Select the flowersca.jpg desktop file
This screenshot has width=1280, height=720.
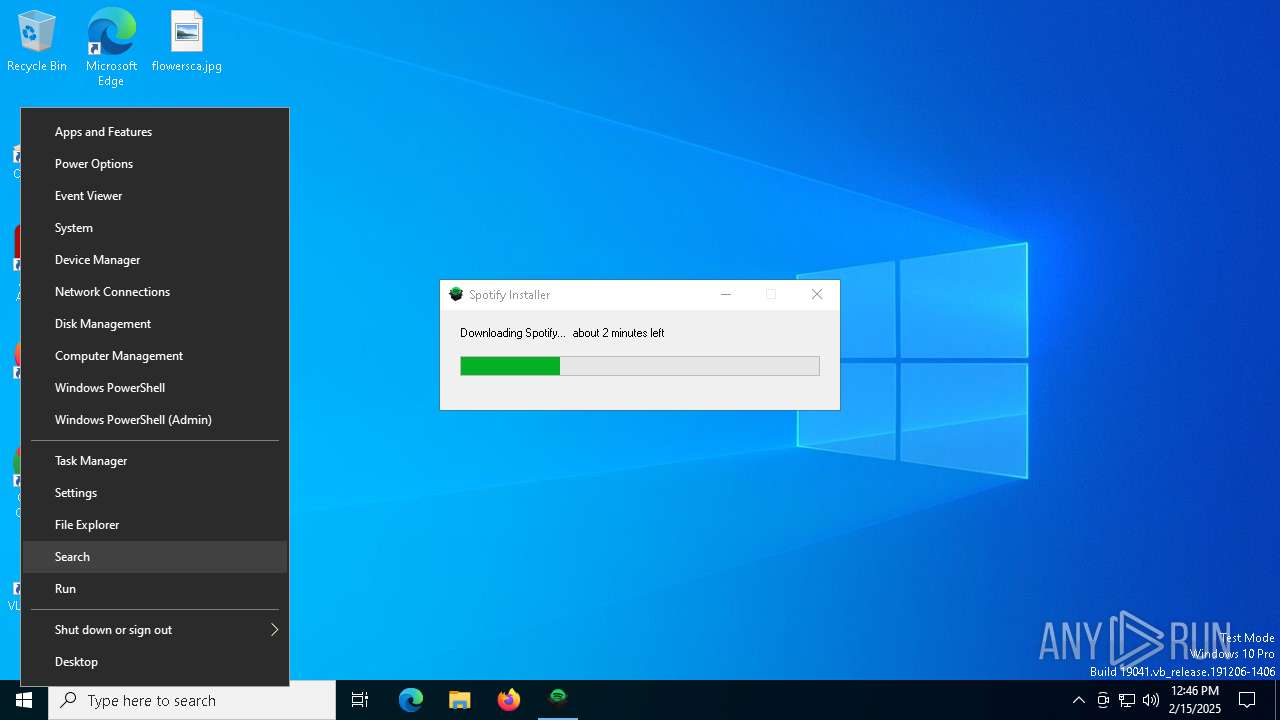tap(187, 41)
